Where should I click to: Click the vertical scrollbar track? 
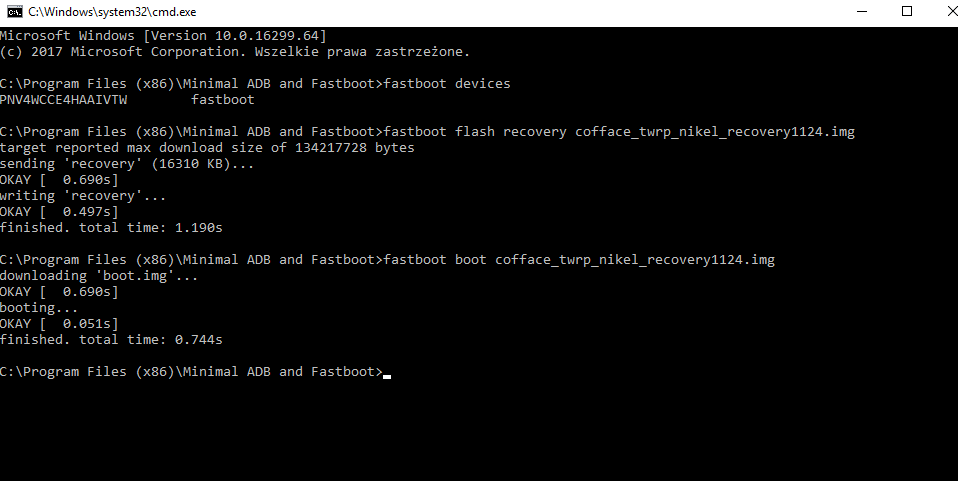click(x=949, y=250)
